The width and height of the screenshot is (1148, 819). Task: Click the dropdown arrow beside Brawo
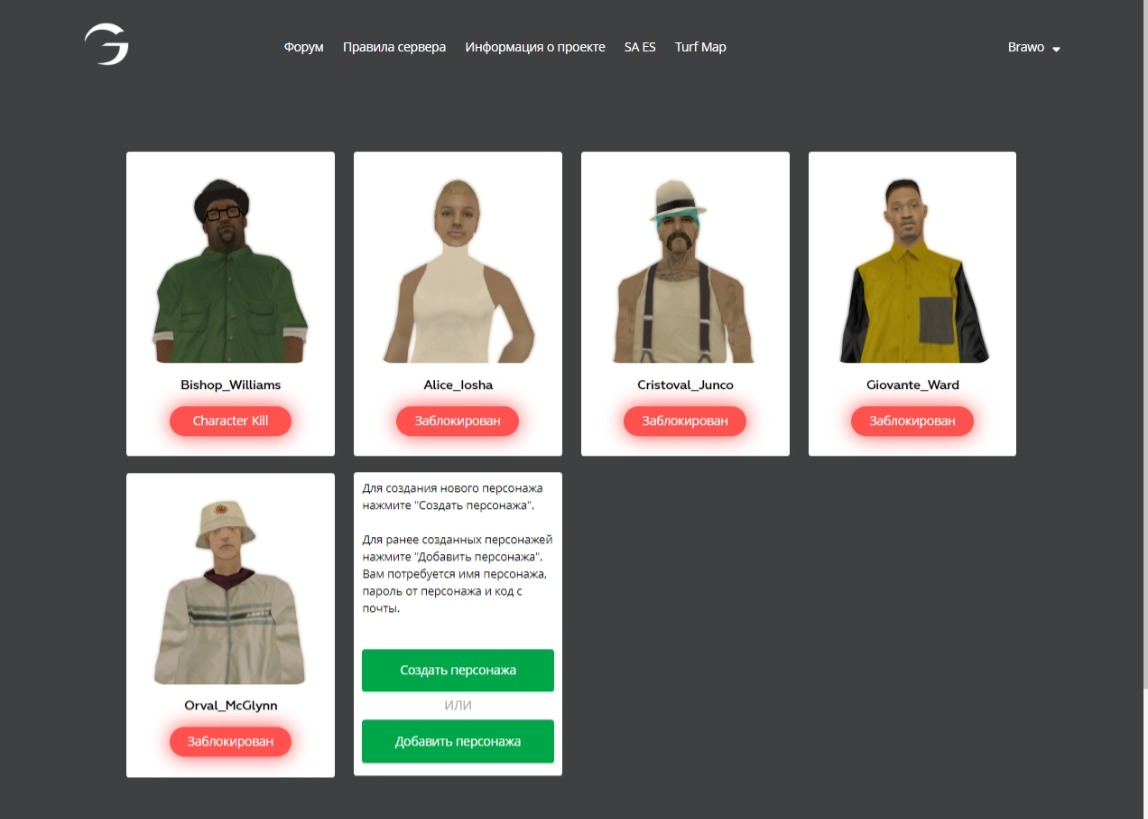(x=1057, y=49)
